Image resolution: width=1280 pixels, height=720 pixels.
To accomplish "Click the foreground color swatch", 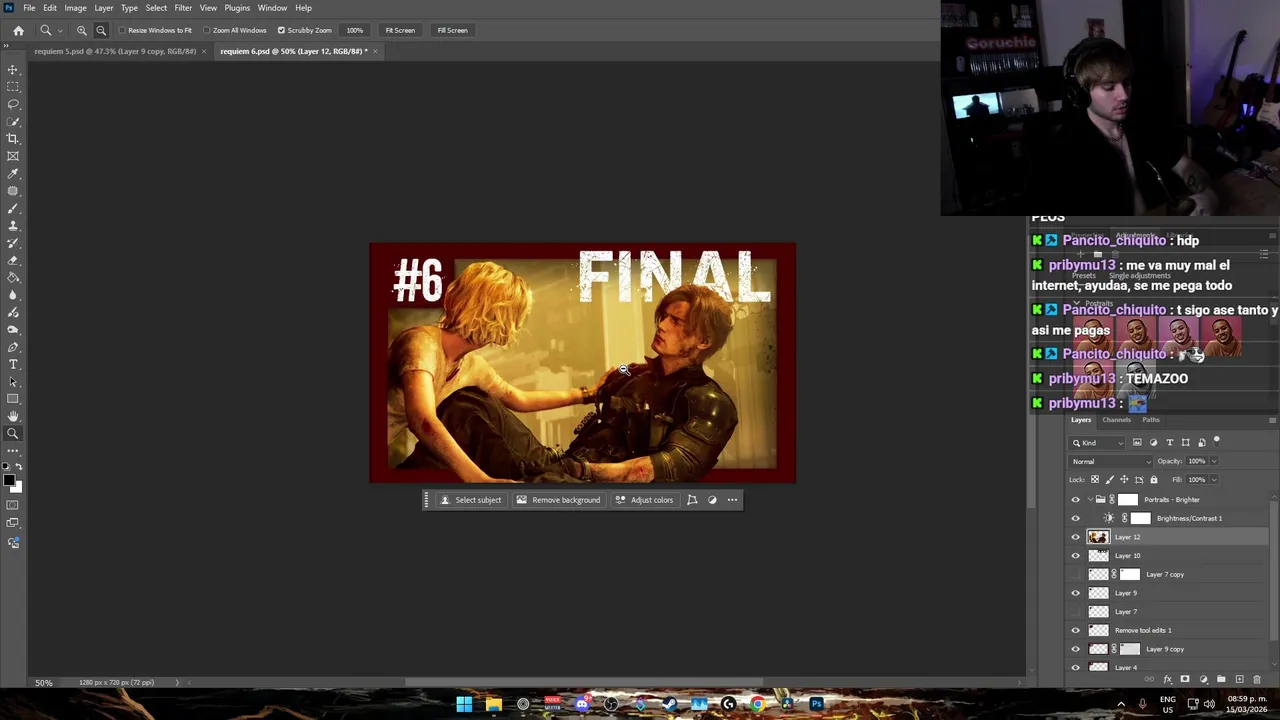I will [9, 481].
